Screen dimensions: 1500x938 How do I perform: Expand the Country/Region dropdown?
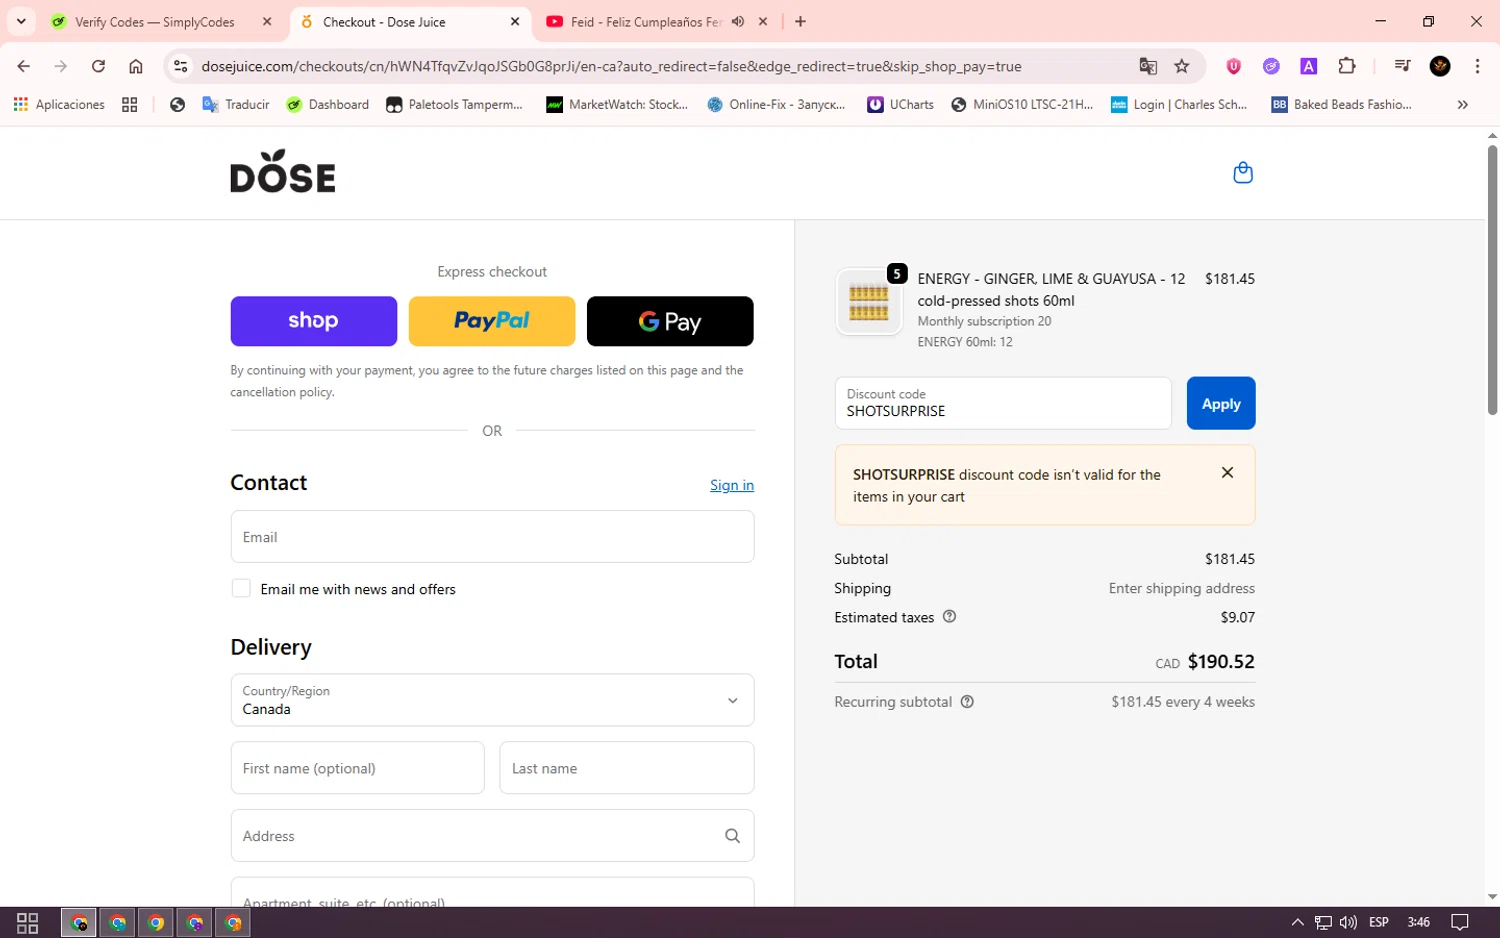pos(492,700)
